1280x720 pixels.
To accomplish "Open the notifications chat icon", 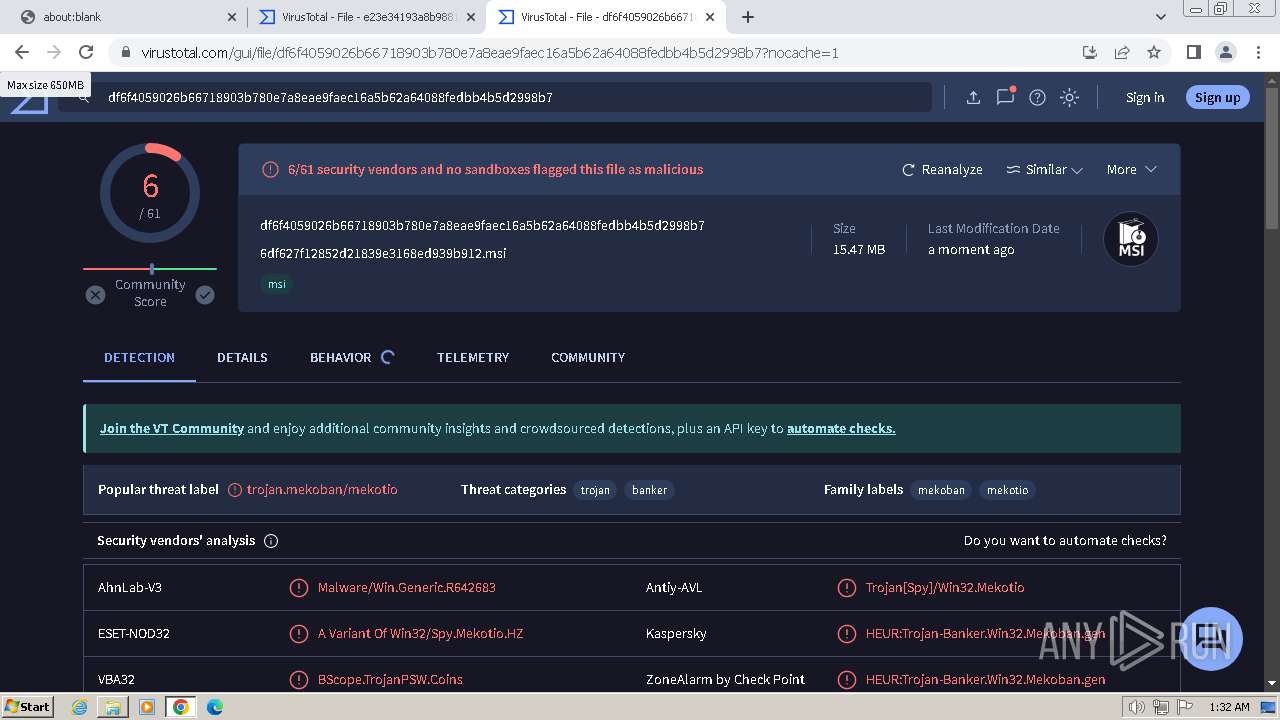I will 1005,97.
